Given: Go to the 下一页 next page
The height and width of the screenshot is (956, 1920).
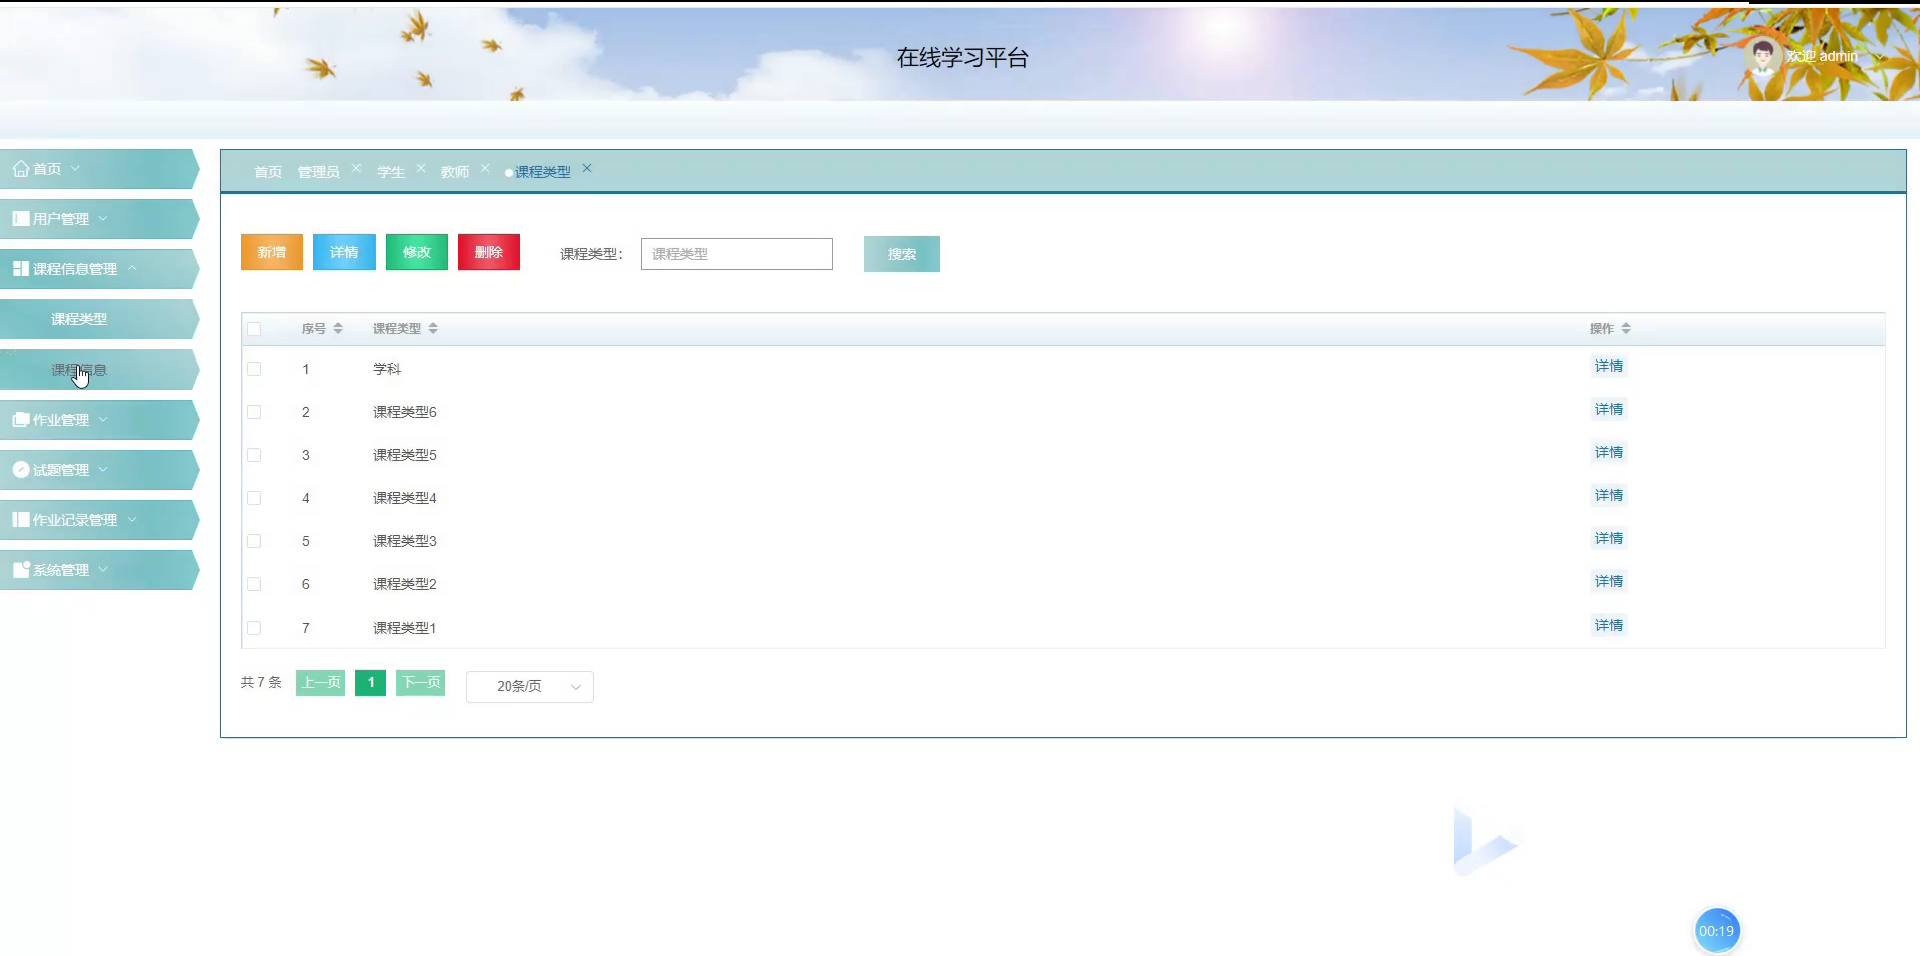Looking at the screenshot, I should pyautogui.click(x=421, y=683).
